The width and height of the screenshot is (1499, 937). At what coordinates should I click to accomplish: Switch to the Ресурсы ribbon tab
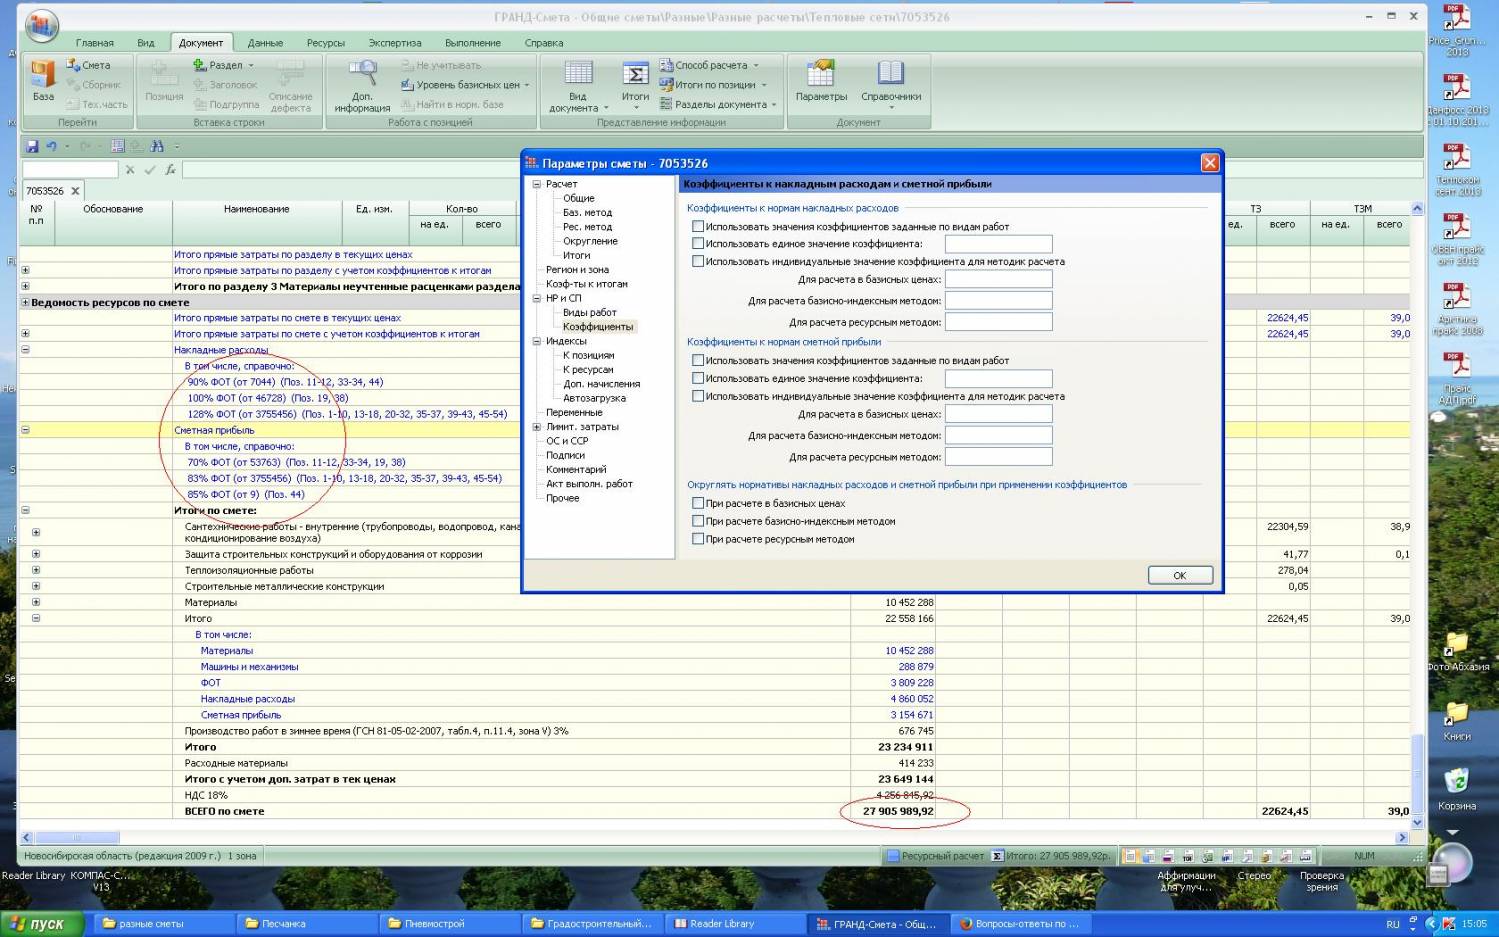tap(325, 43)
